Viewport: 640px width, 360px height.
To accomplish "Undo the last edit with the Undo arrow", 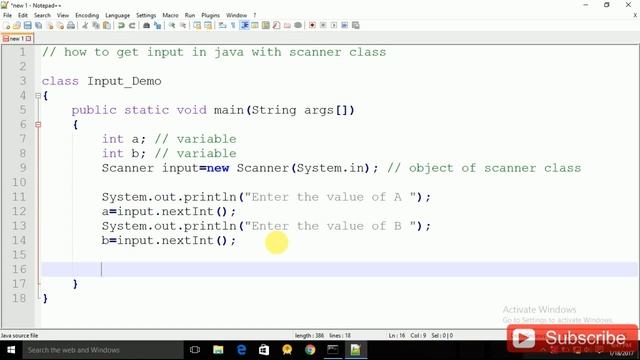I will point(121,25).
